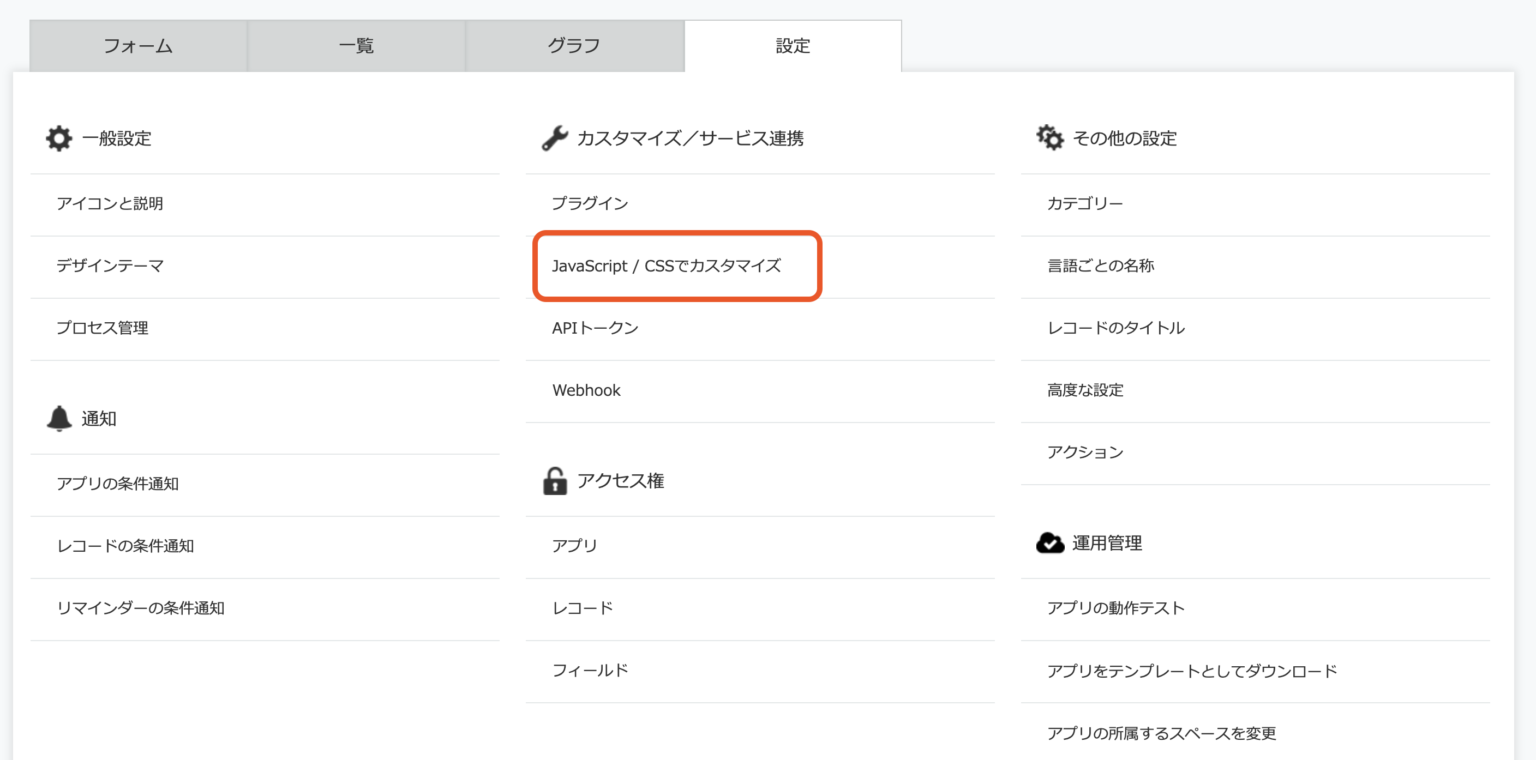Go to APIトークン settings
Screen dimensions: 1536x760
point(595,328)
